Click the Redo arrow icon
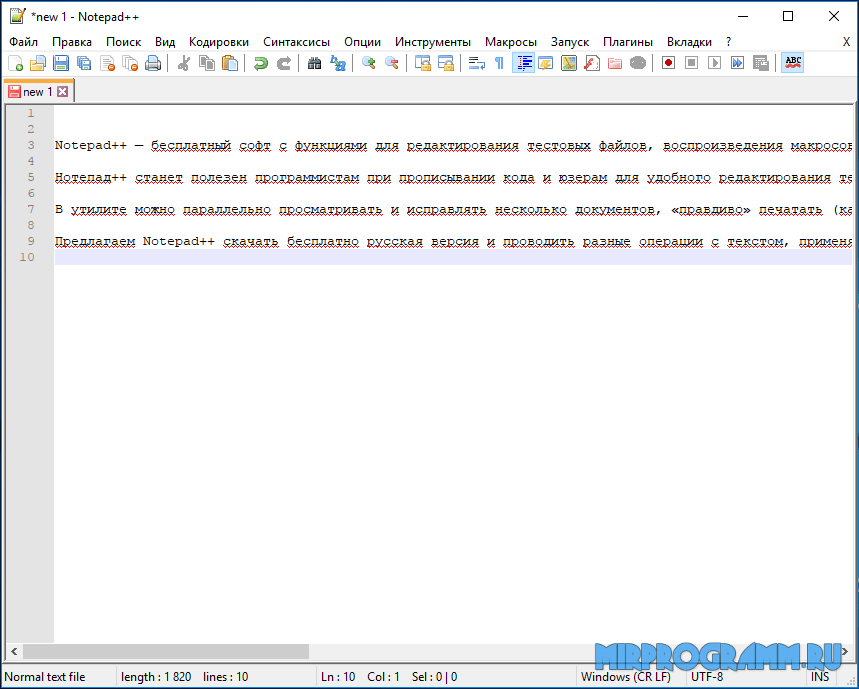859x689 pixels. click(x=284, y=64)
